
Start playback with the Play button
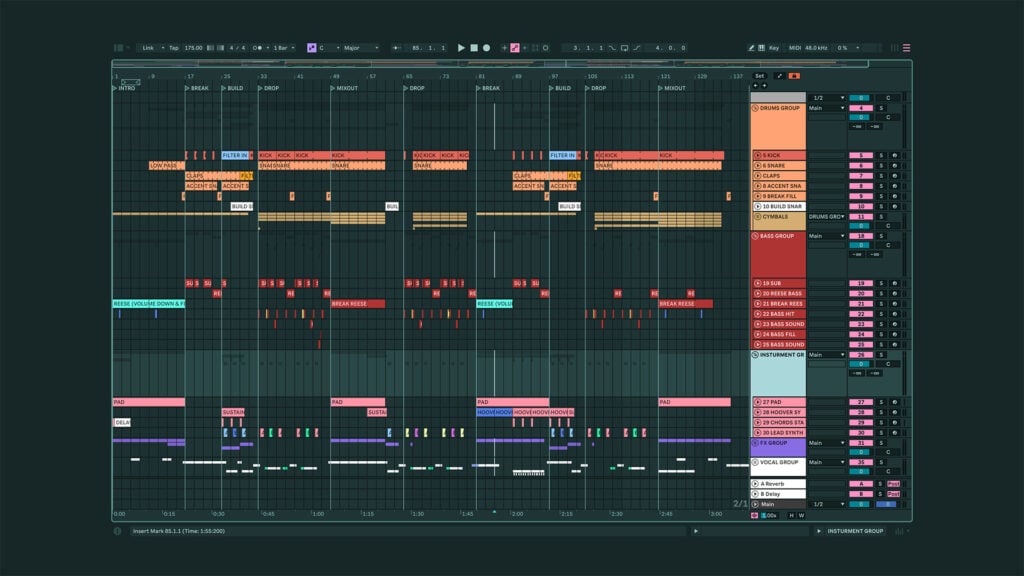461,48
